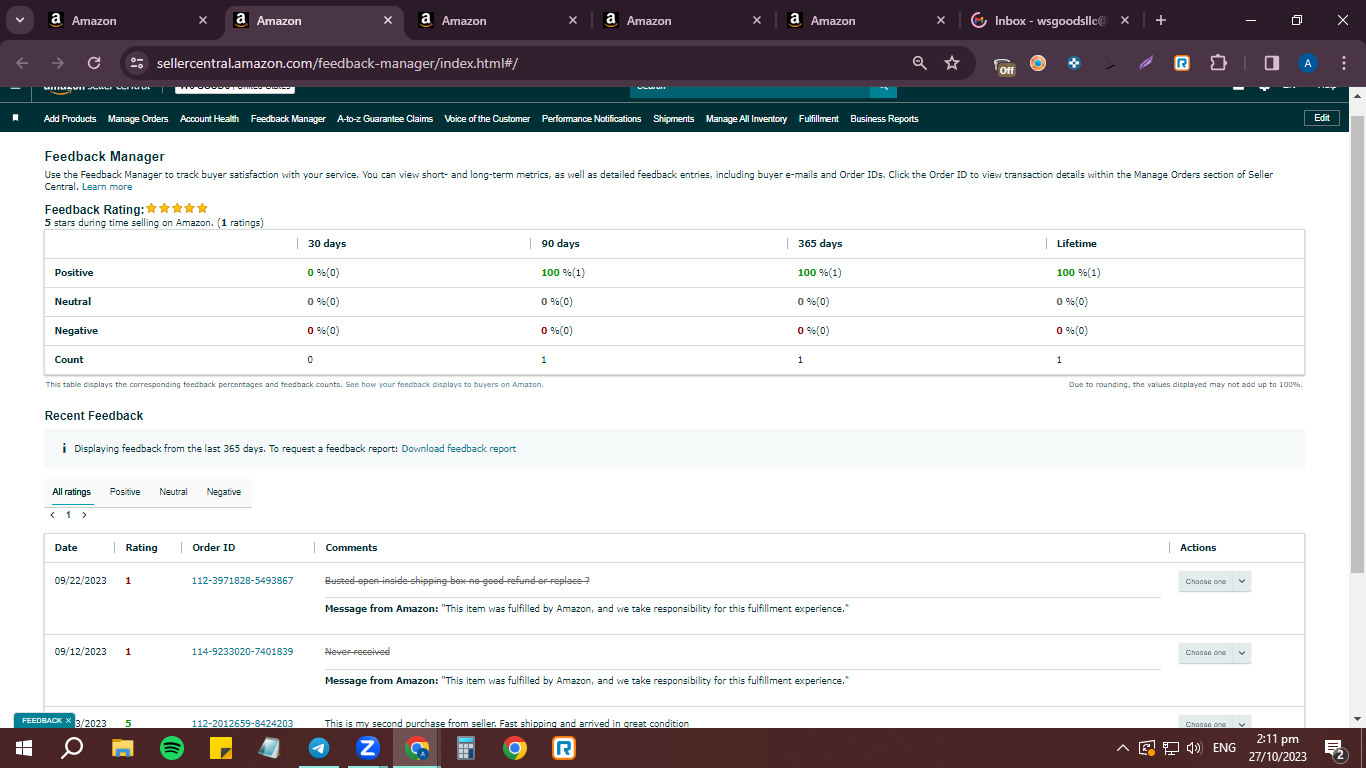Switch to the Positive feedback tab
Screen dimensions: 1366x768
pyautogui.click(x=125, y=492)
